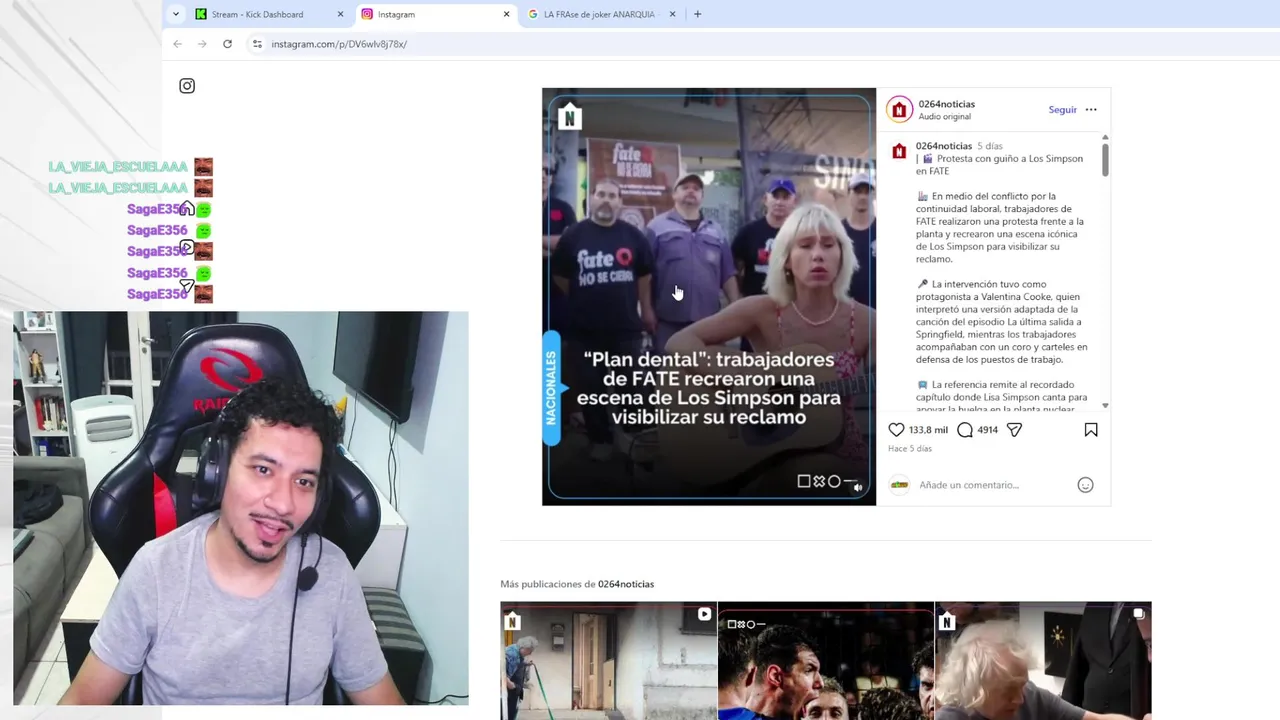
Task: Click the Hace 5 días timestamp
Action: click(x=909, y=449)
